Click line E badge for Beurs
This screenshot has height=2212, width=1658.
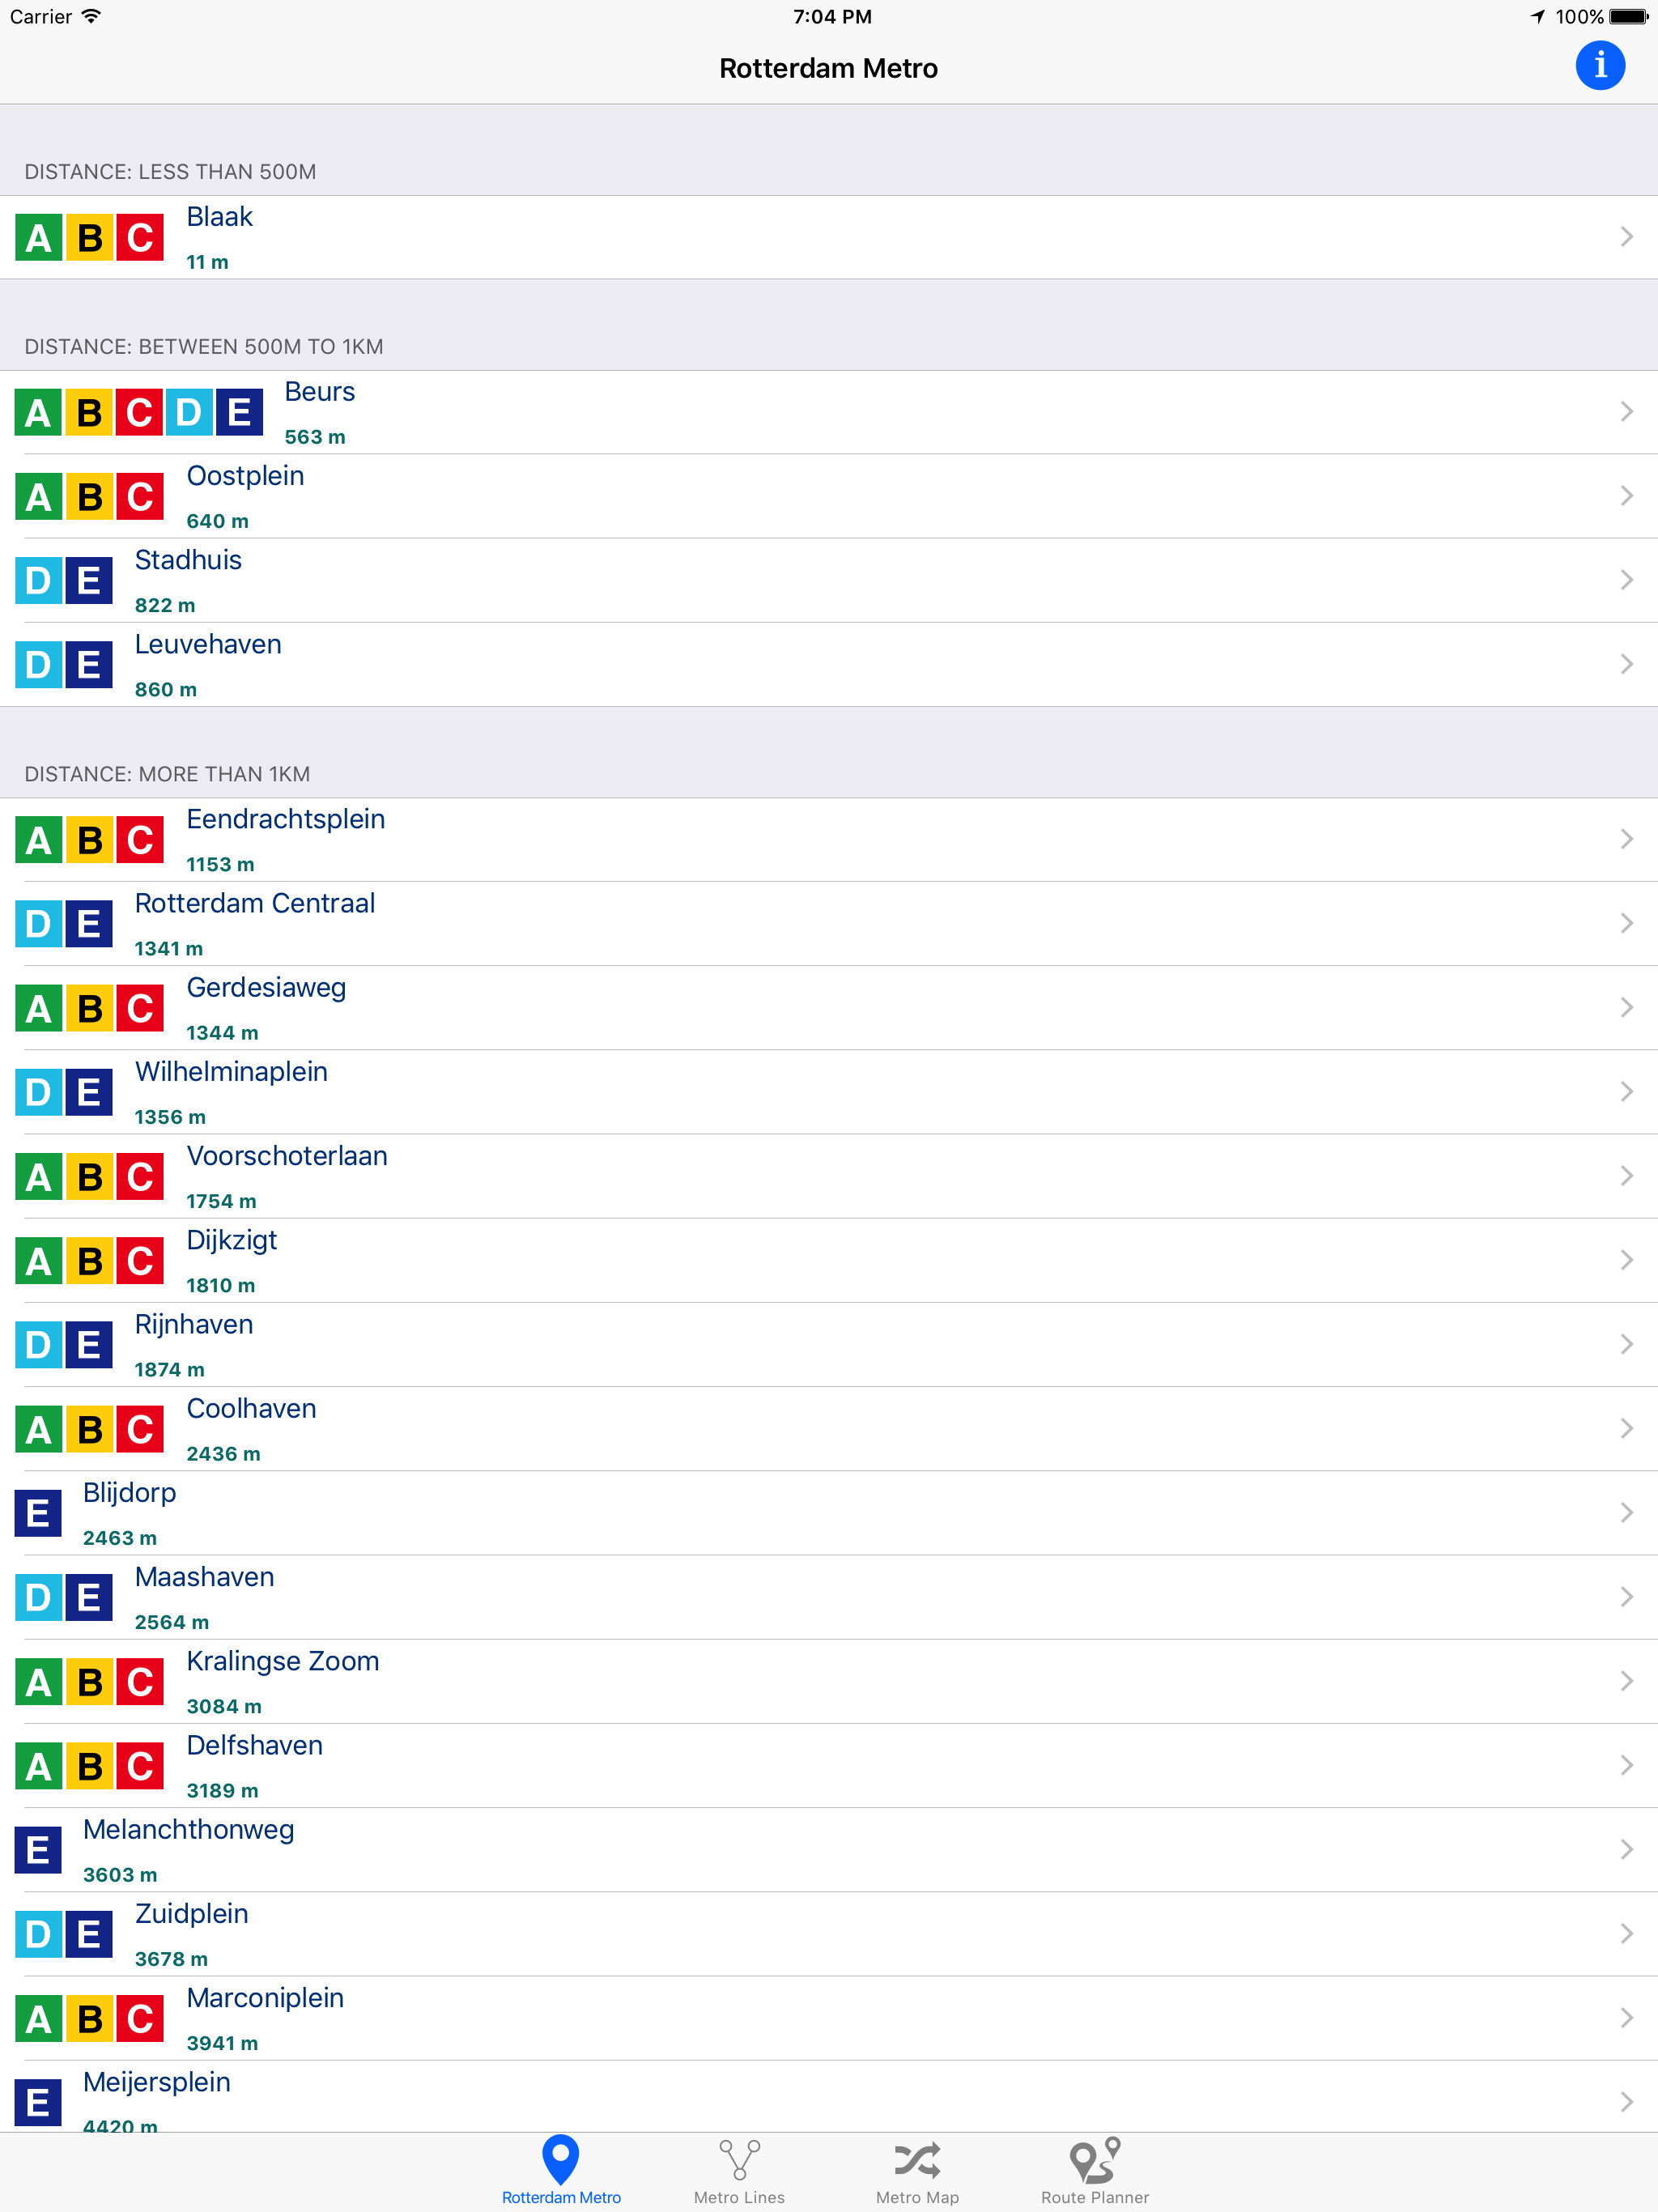click(x=240, y=412)
